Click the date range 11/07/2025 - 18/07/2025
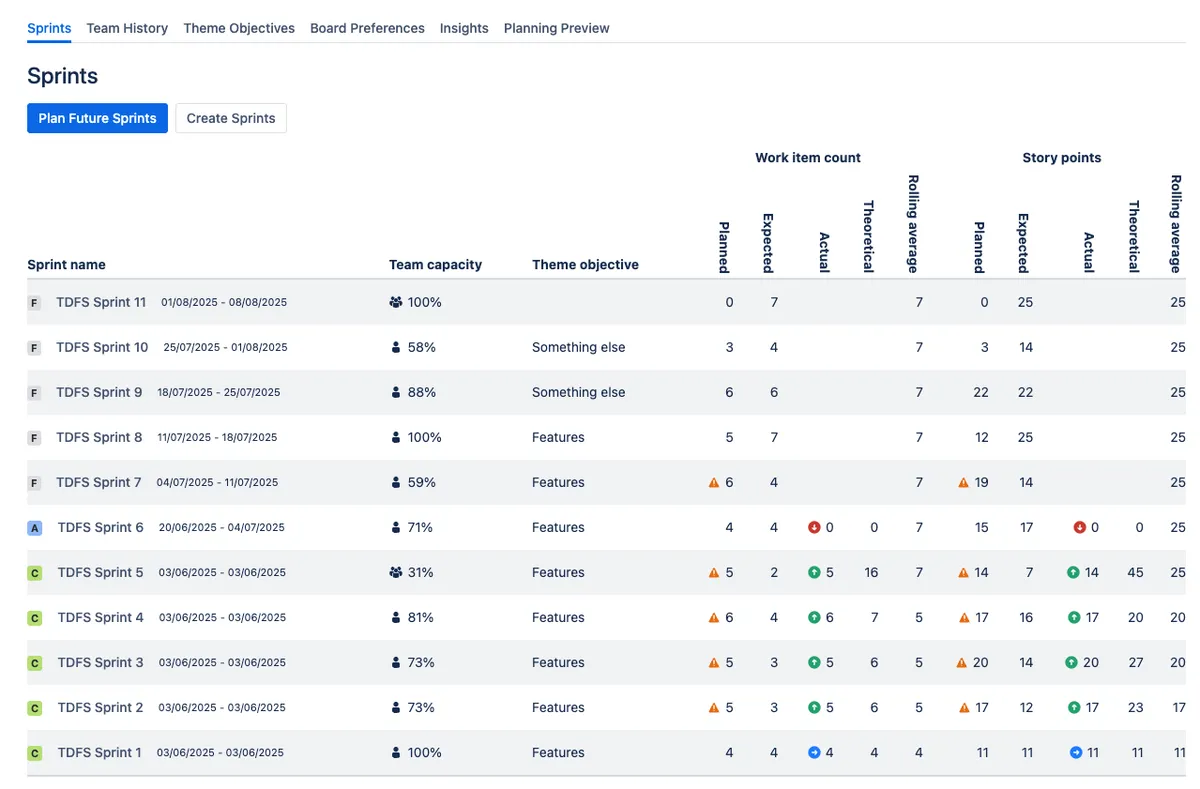The height and width of the screenshot is (789, 1200). tap(217, 437)
